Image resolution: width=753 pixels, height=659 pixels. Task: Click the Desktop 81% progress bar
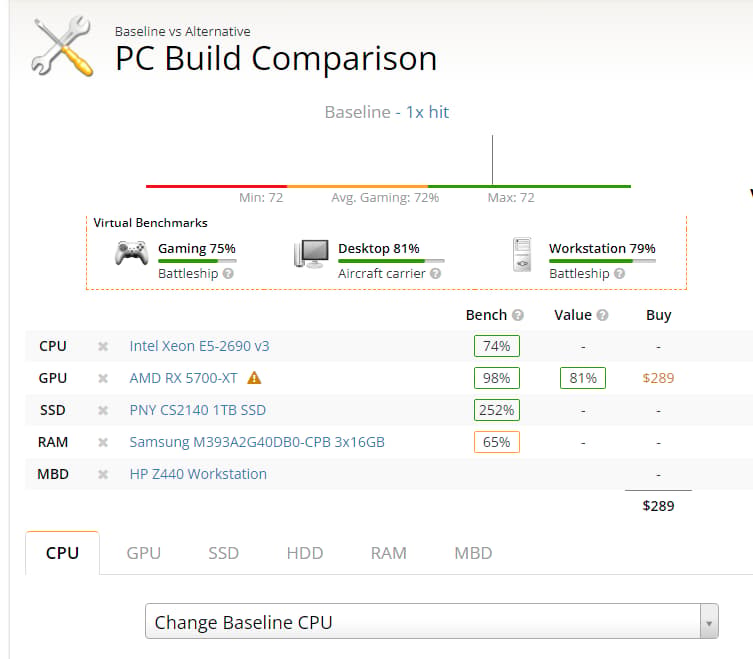[391, 261]
